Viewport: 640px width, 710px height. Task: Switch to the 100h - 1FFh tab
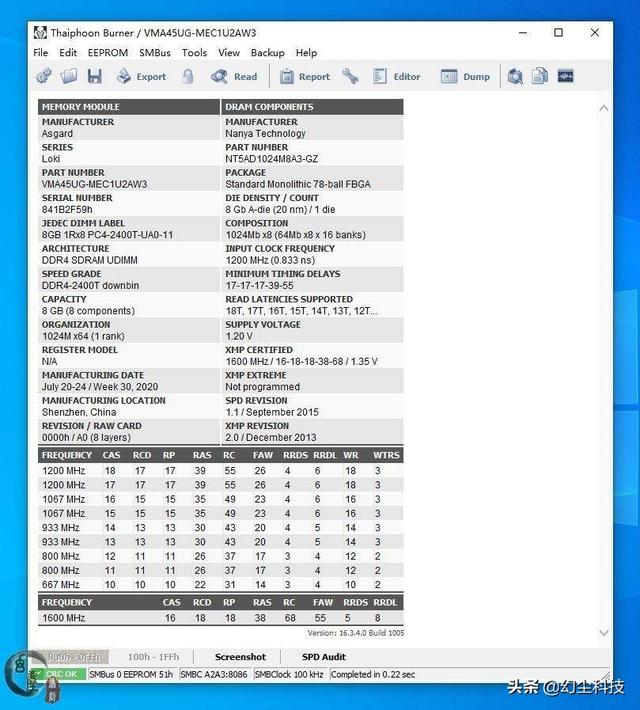click(154, 657)
